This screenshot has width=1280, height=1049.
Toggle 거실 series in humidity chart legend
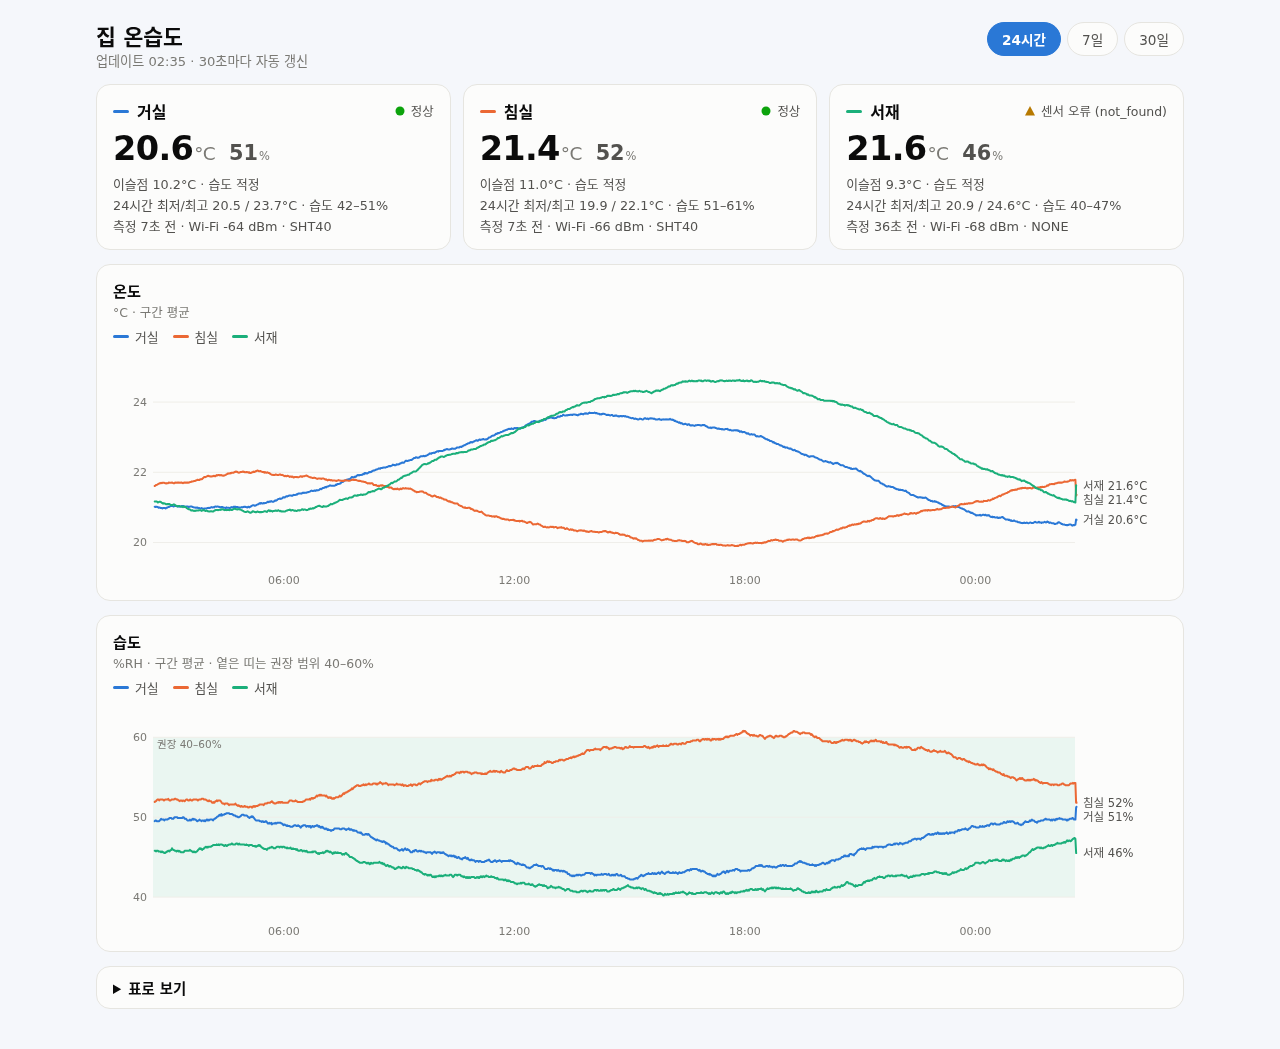[136, 688]
